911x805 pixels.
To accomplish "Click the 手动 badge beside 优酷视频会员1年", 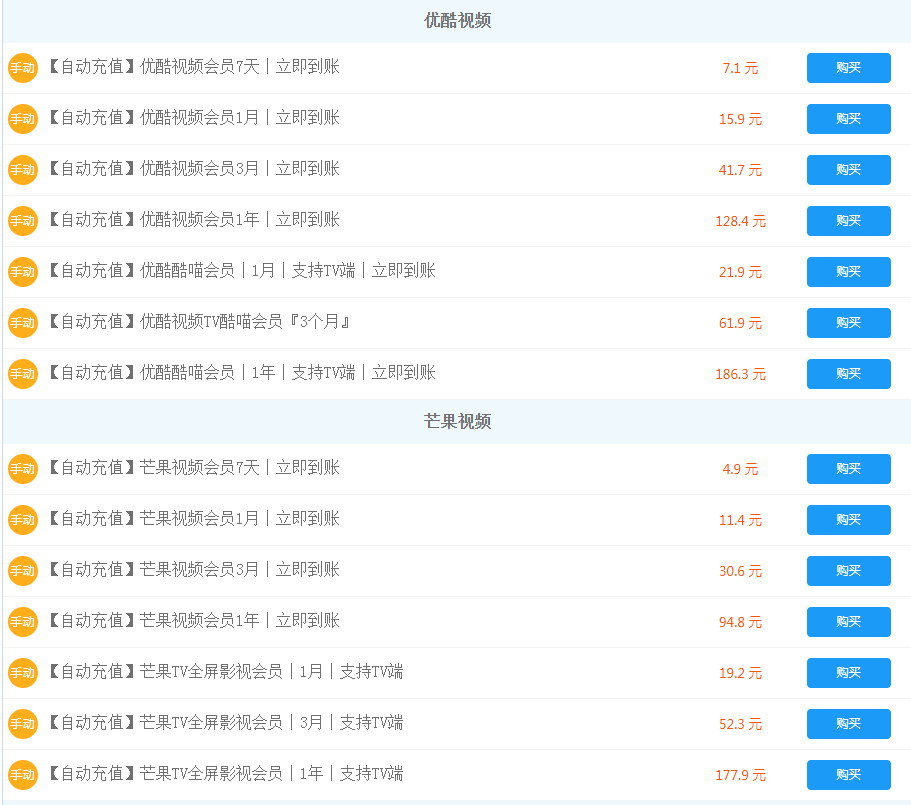I will coord(23,221).
